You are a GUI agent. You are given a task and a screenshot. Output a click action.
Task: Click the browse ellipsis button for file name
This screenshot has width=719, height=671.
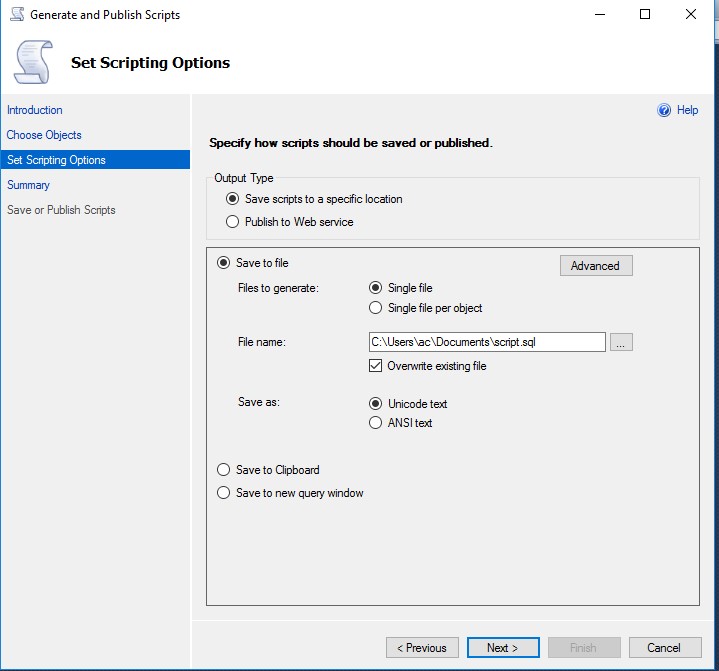click(x=621, y=342)
